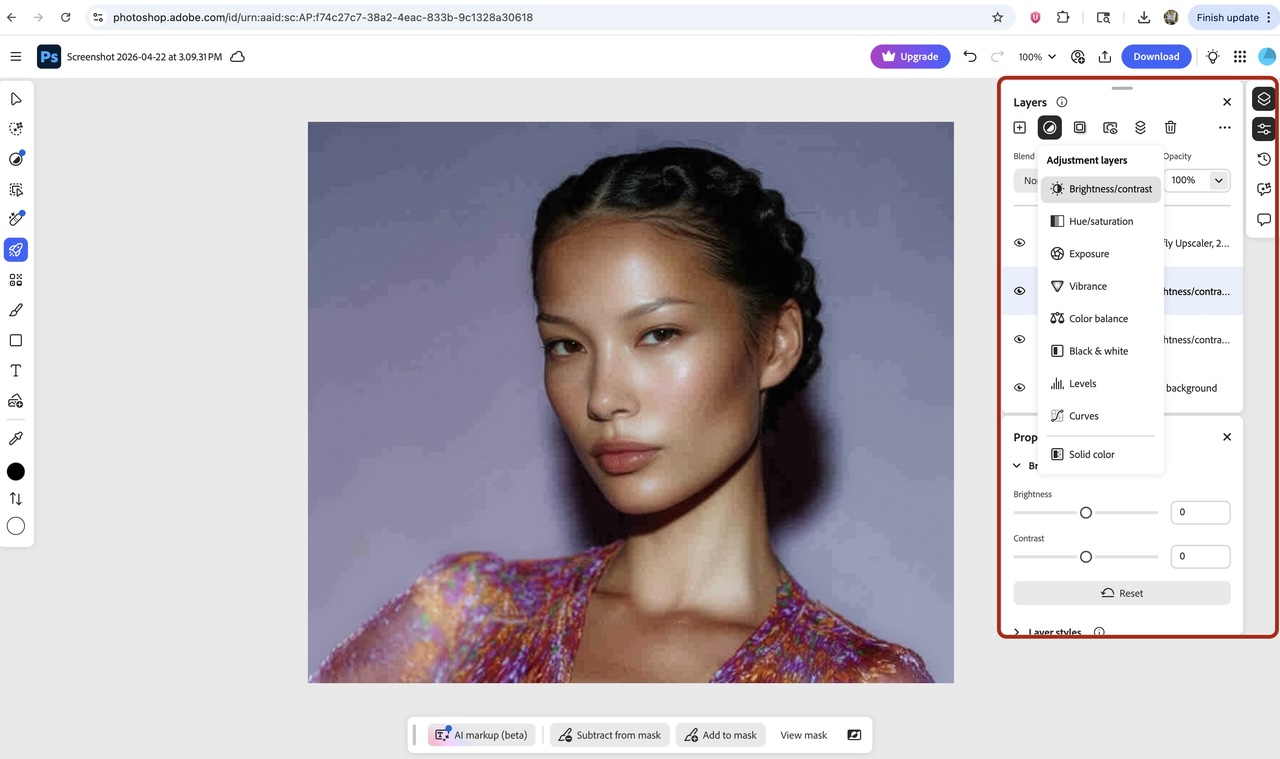Open the black foreground color swatch

tap(16, 472)
